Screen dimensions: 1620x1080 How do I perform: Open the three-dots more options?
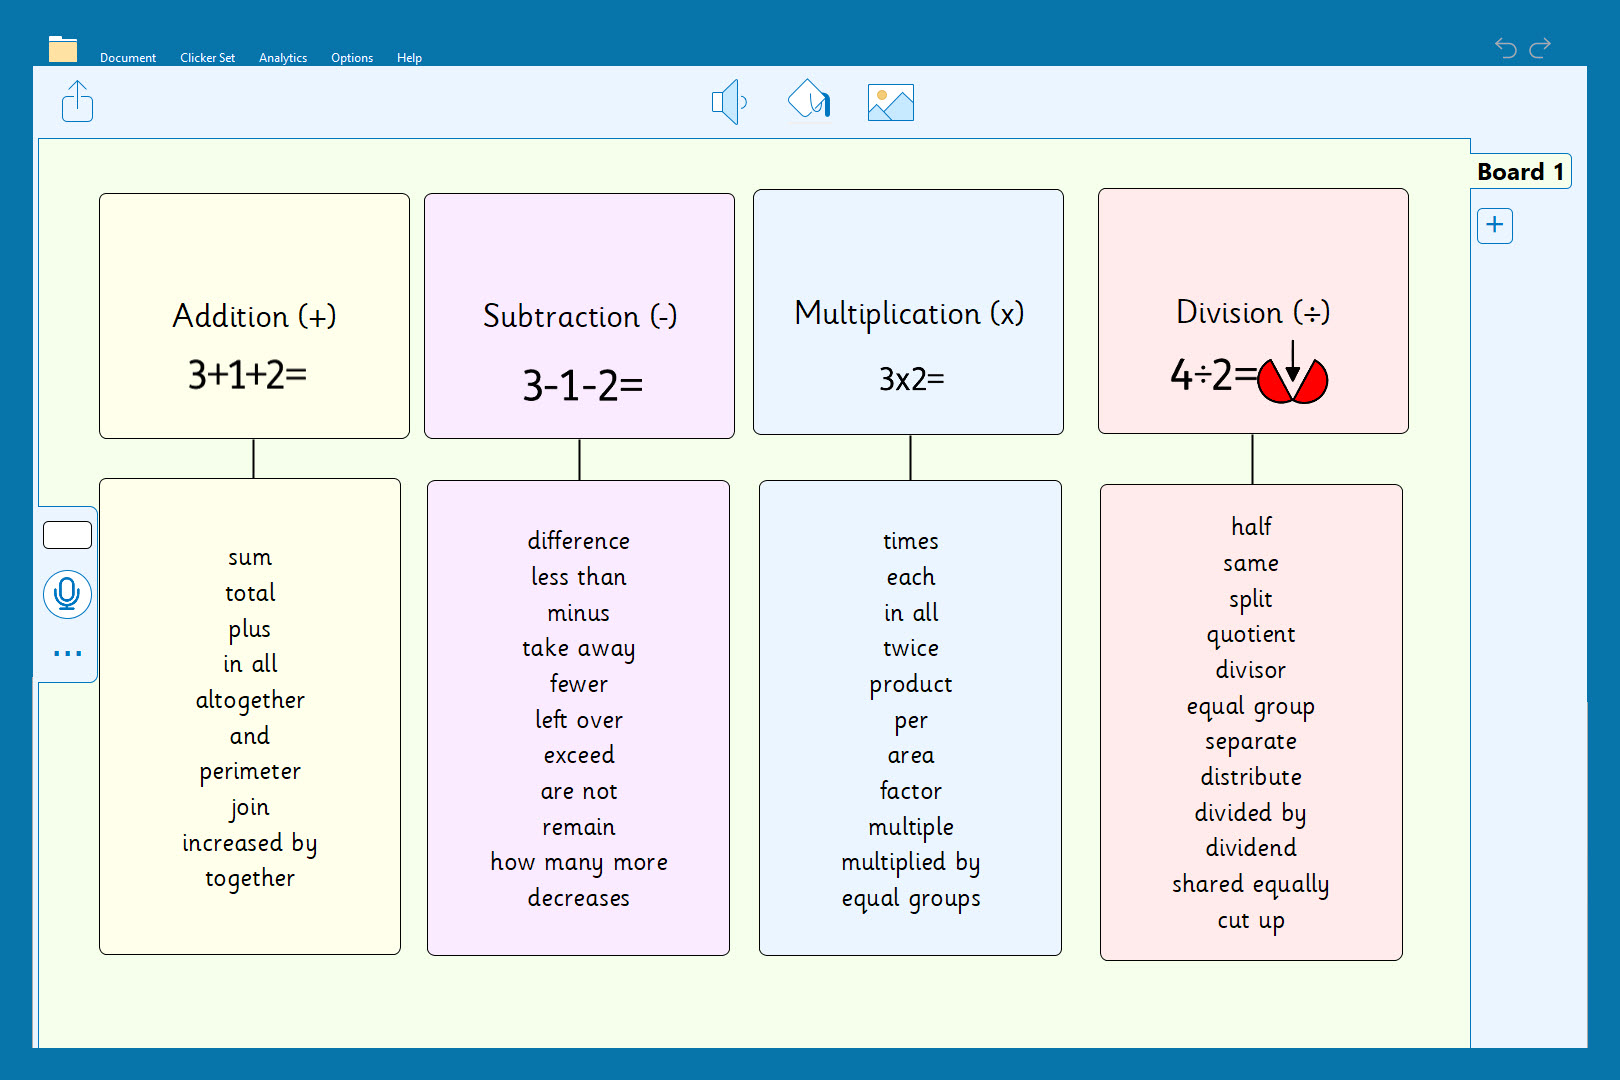point(67,653)
